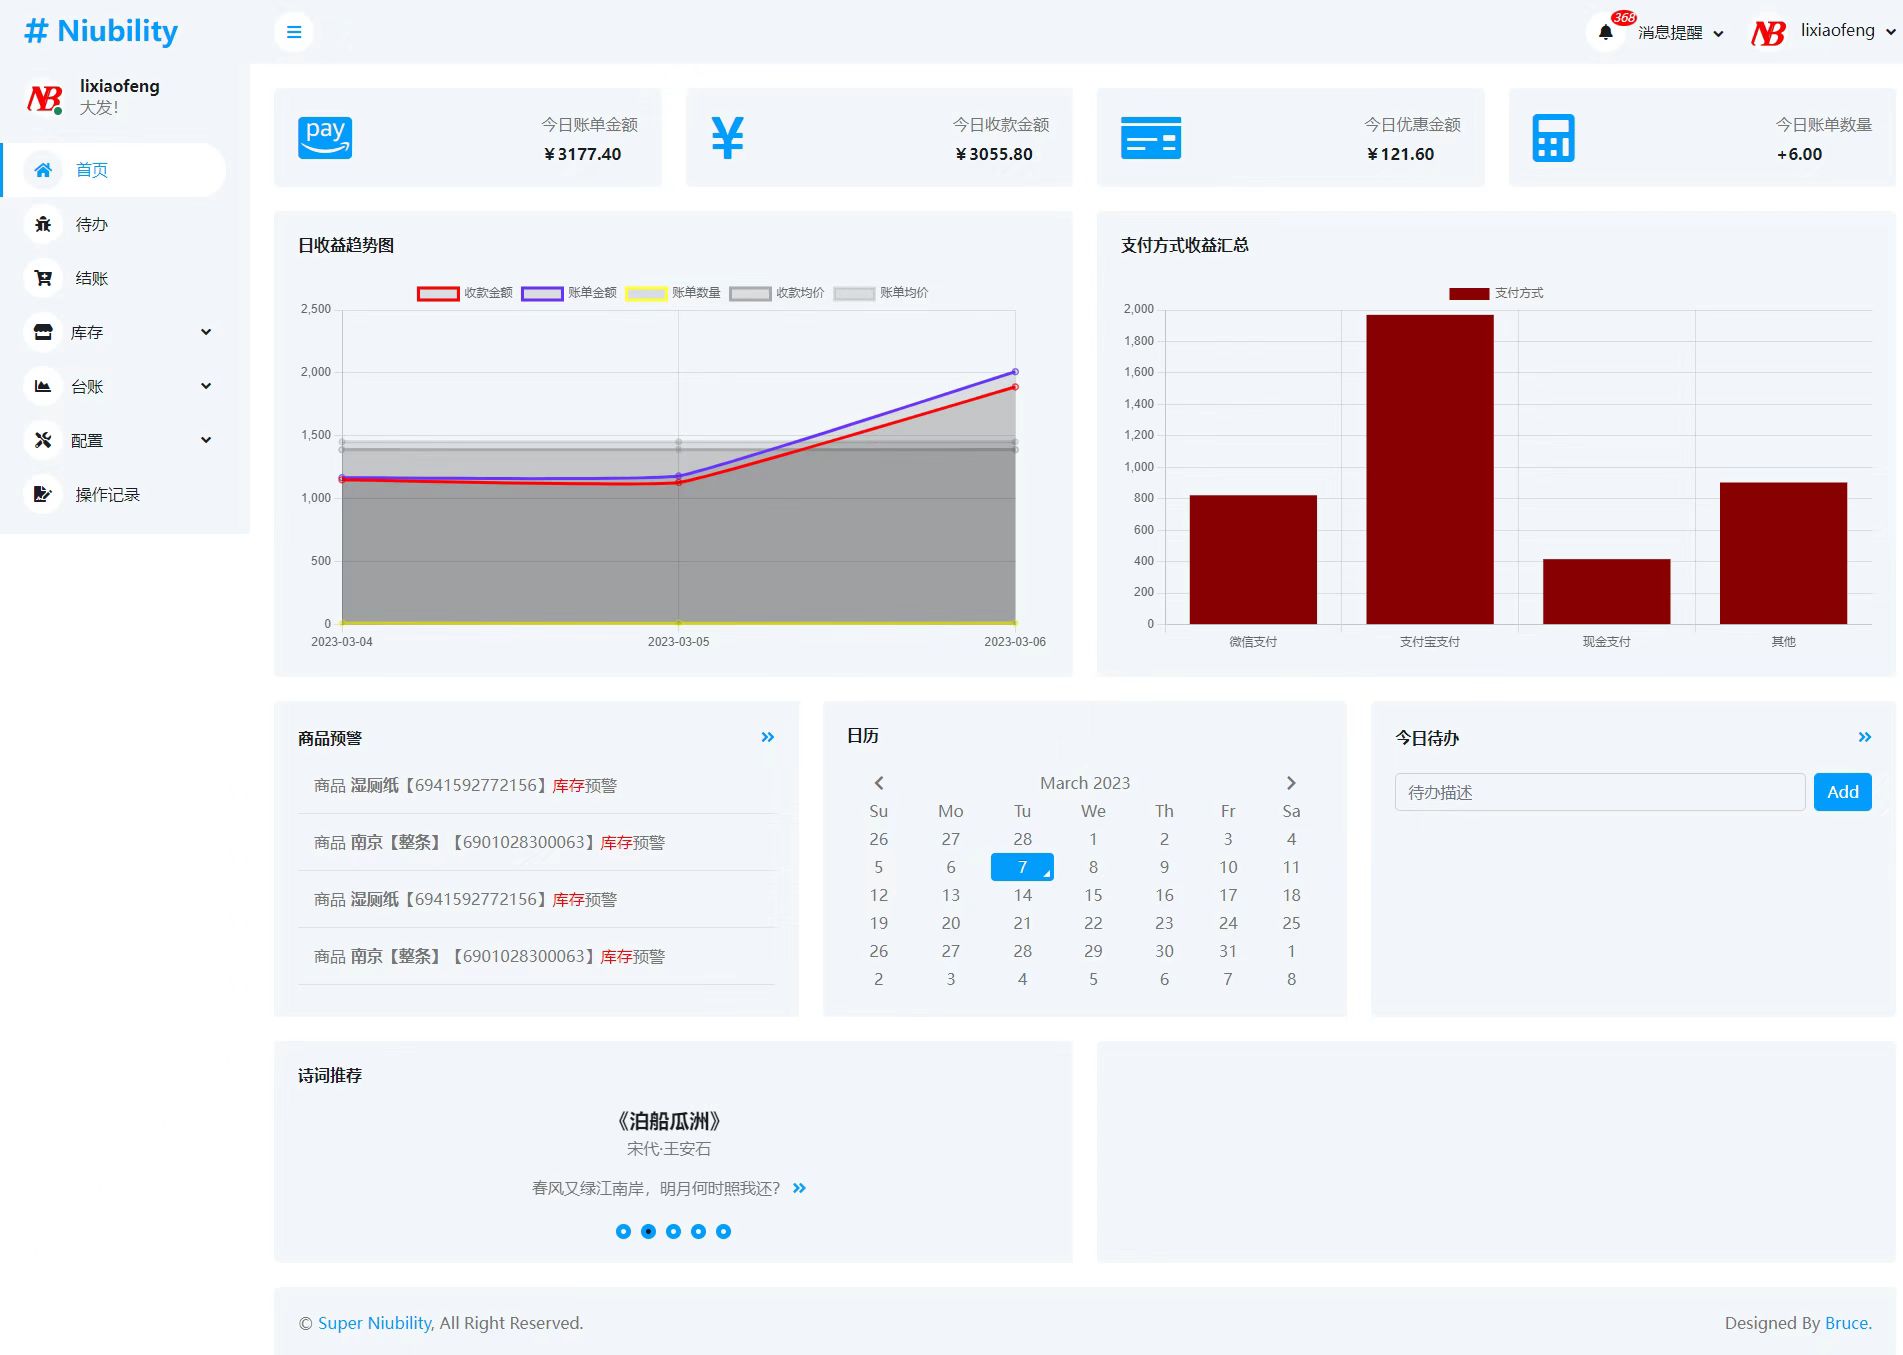1903x1355 pixels.
Task: Open the Super Niubility footer link
Action: click(375, 1323)
